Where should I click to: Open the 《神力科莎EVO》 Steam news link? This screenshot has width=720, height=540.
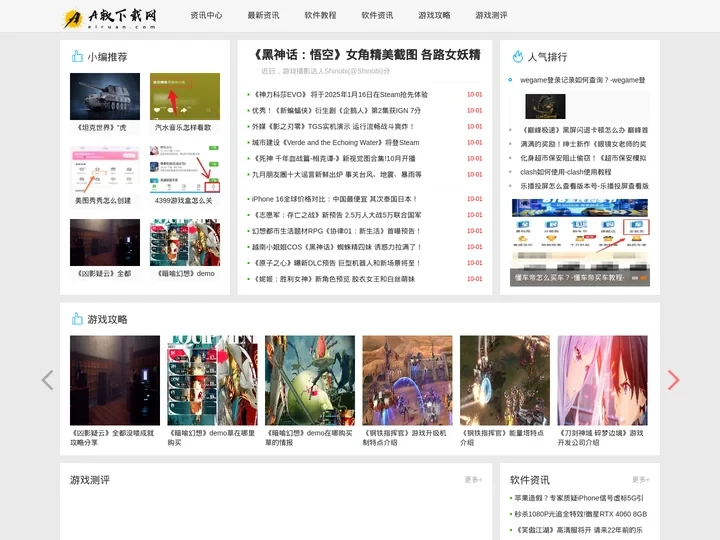[340, 95]
